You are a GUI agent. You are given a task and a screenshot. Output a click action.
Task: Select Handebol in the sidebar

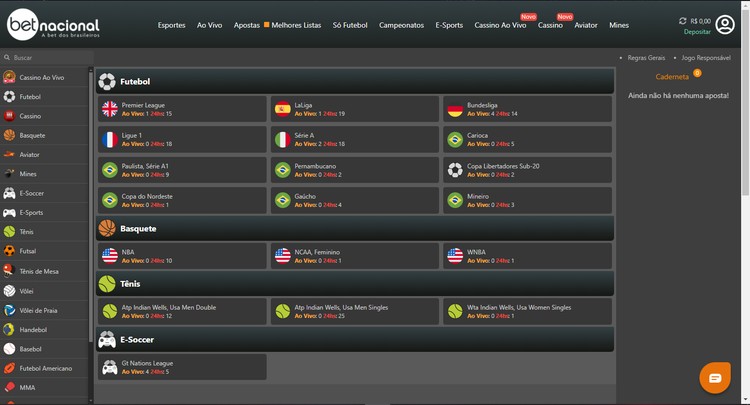(44, 329)
